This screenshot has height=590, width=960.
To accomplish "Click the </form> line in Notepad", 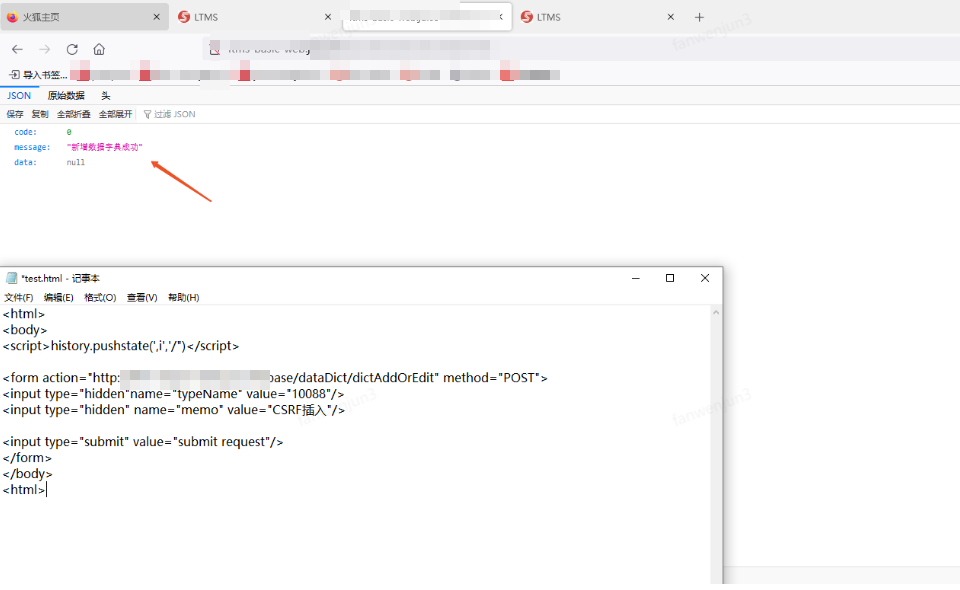I will (27, 458).
